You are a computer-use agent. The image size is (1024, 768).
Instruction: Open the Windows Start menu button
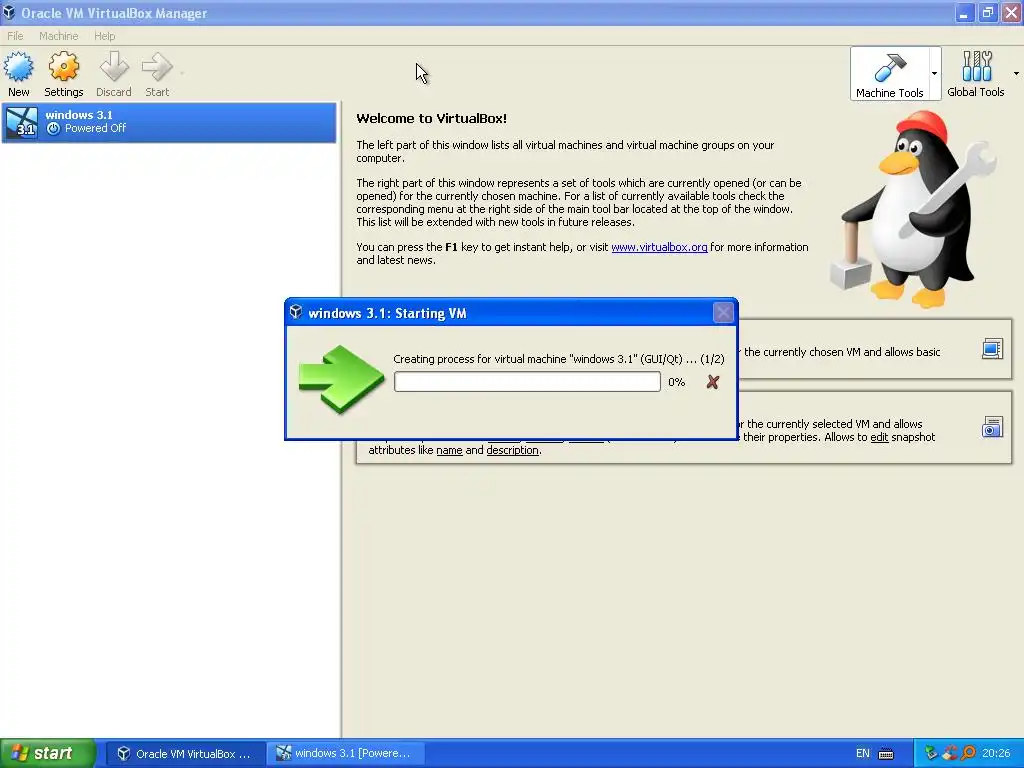[x=48, y=753]
